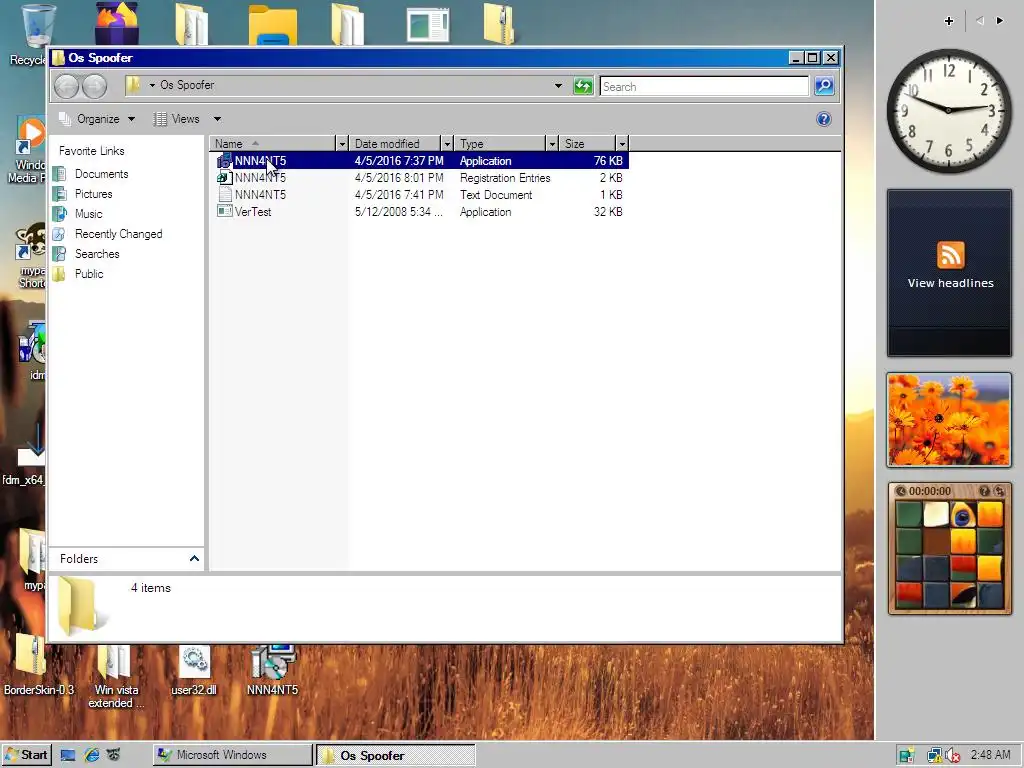Image resolution: width=1024 pixels, height=768 pixels.
Task: Launch Internet Explorer from Quick Launch
Action: click(91, 756)
